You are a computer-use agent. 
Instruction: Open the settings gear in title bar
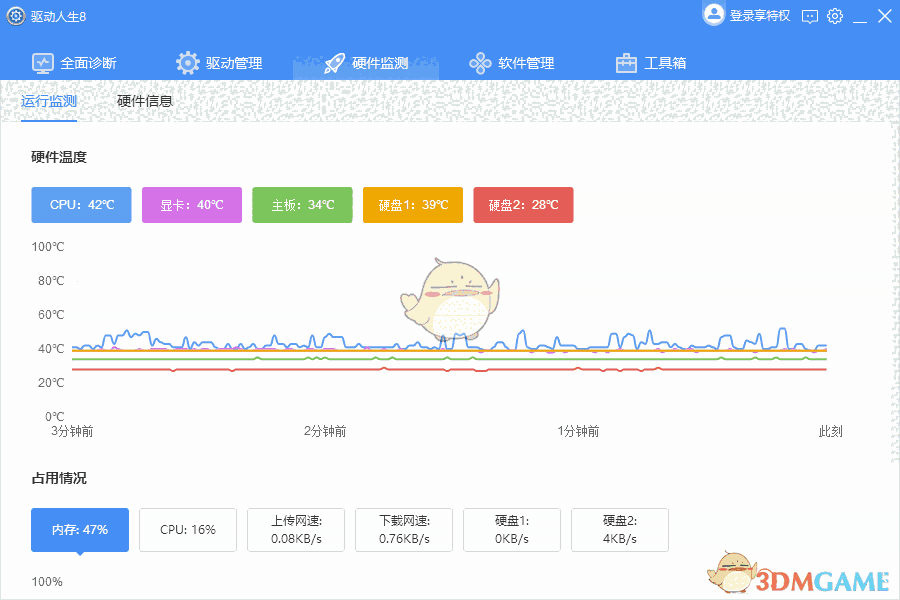click(x=835, y=16)
